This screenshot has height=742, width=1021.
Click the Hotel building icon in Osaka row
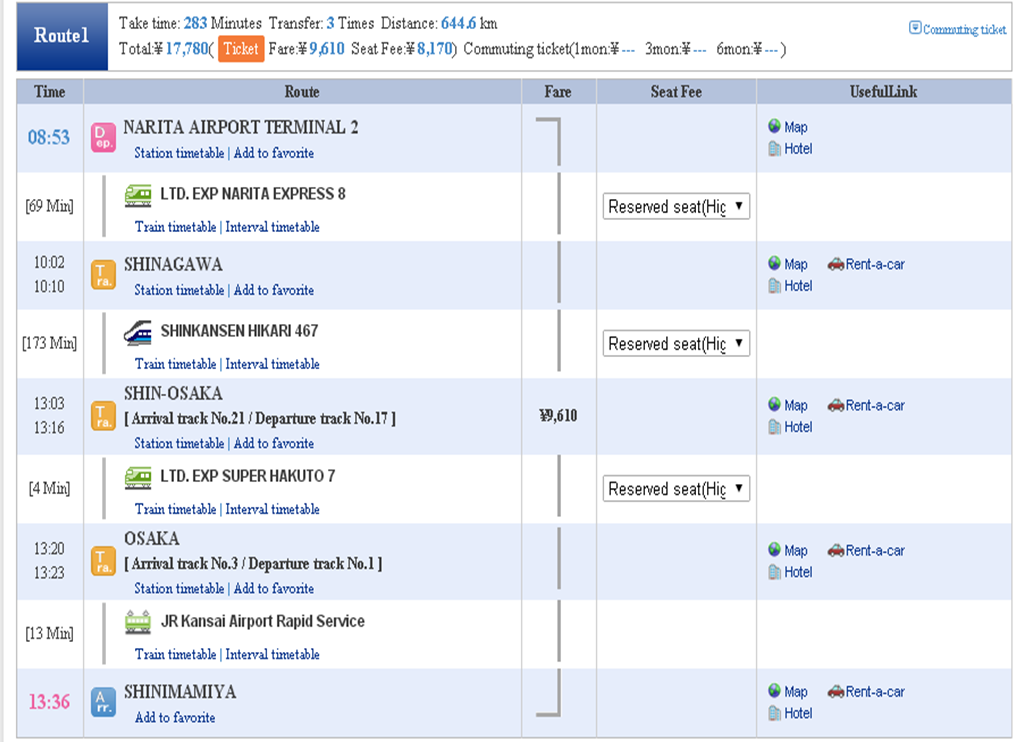774,572
